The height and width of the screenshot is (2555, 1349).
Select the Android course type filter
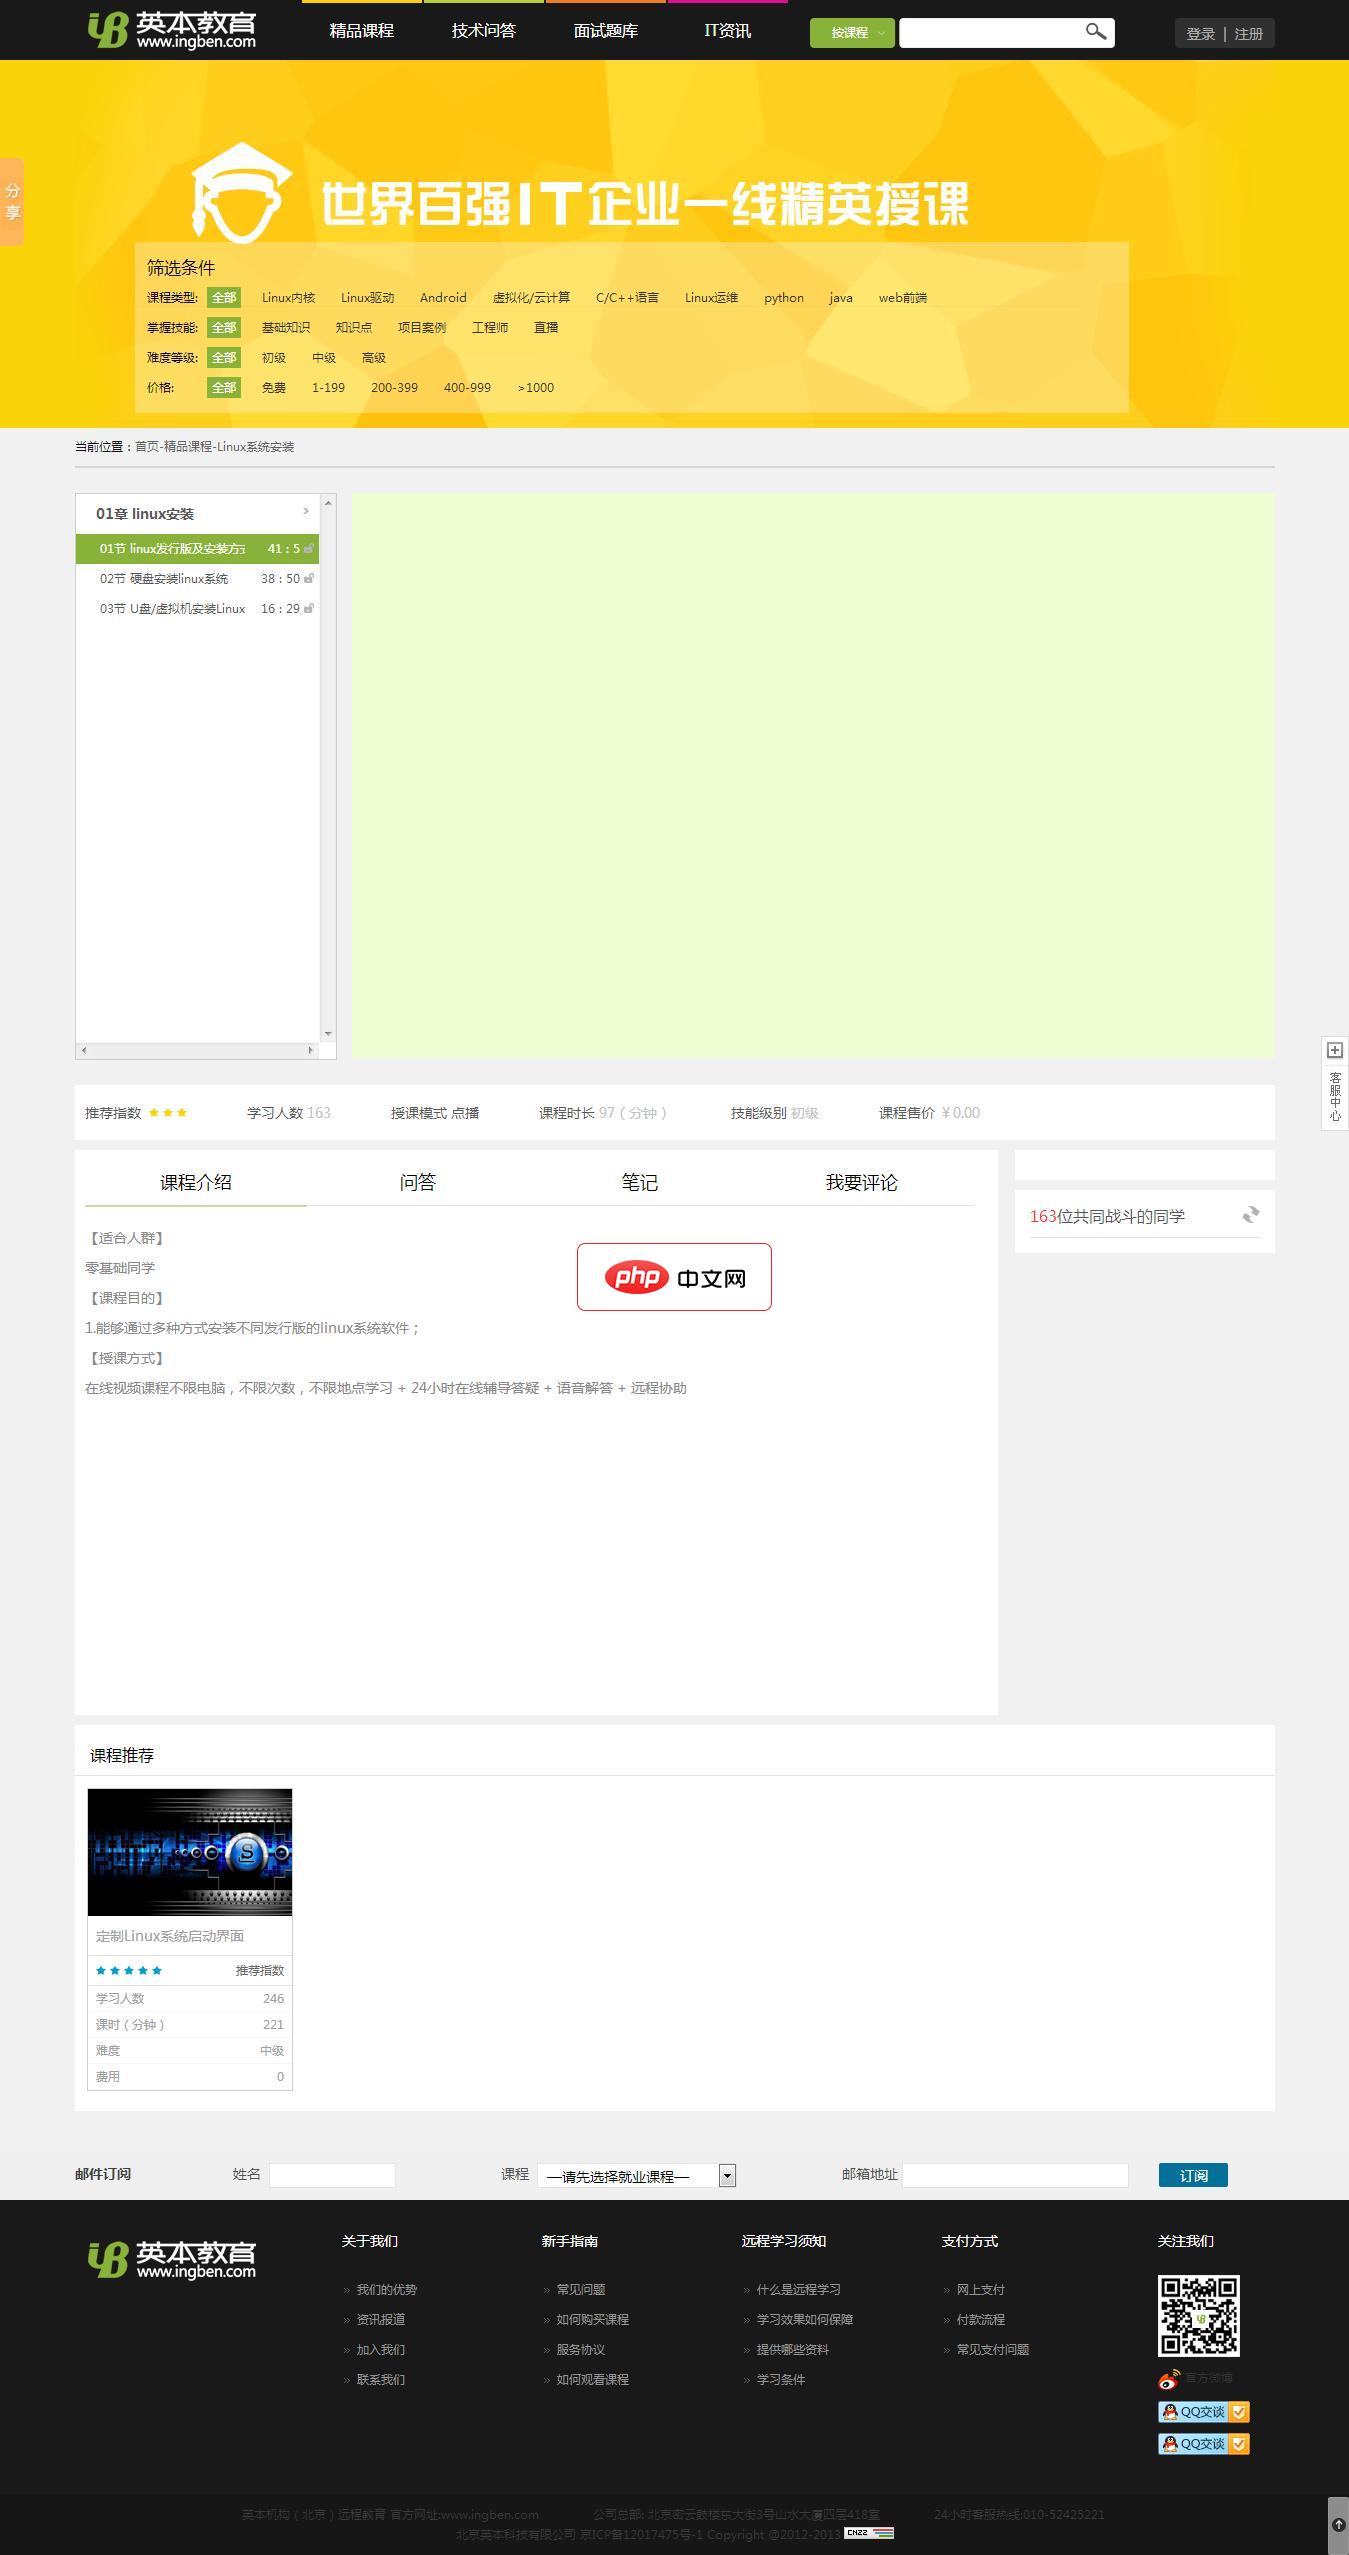click(x=443, y=298)
